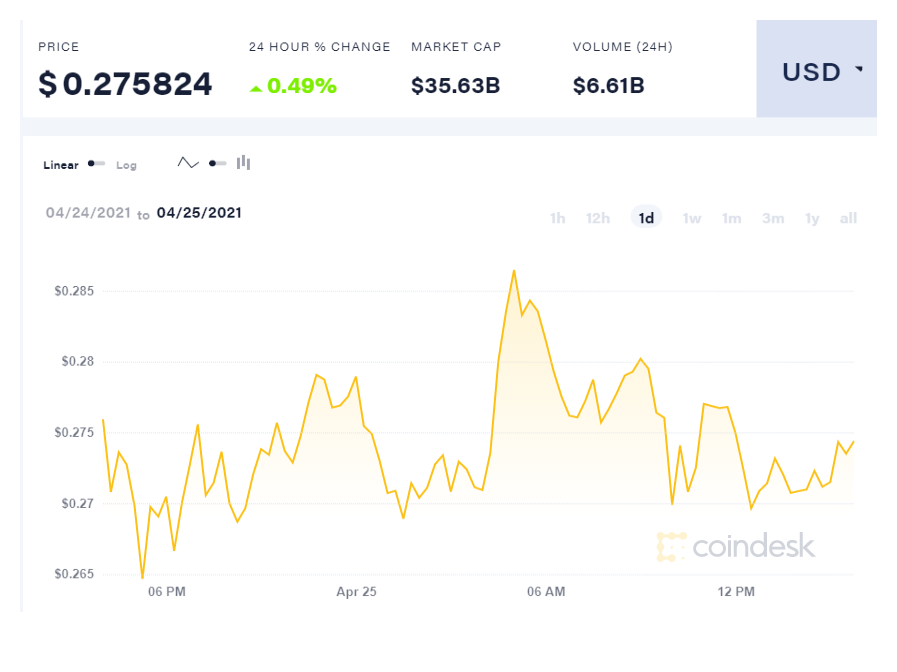
Task: Click the Log scale label
Action: click(126, 165)
